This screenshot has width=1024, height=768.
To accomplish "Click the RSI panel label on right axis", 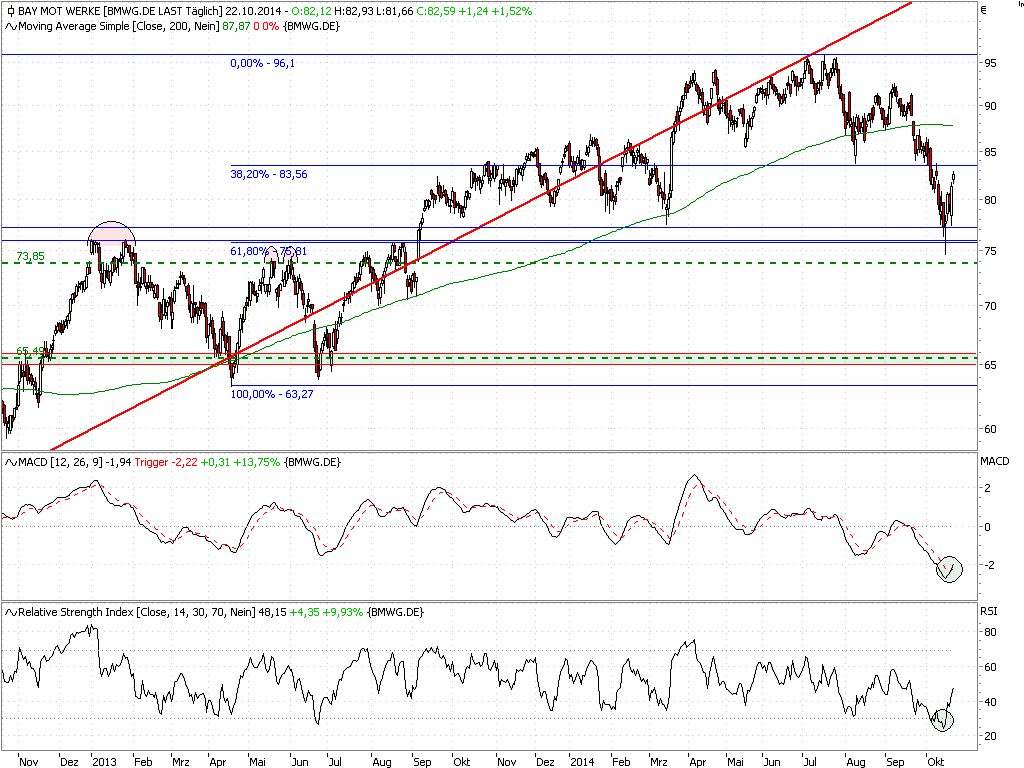I will tap(989, 611).
